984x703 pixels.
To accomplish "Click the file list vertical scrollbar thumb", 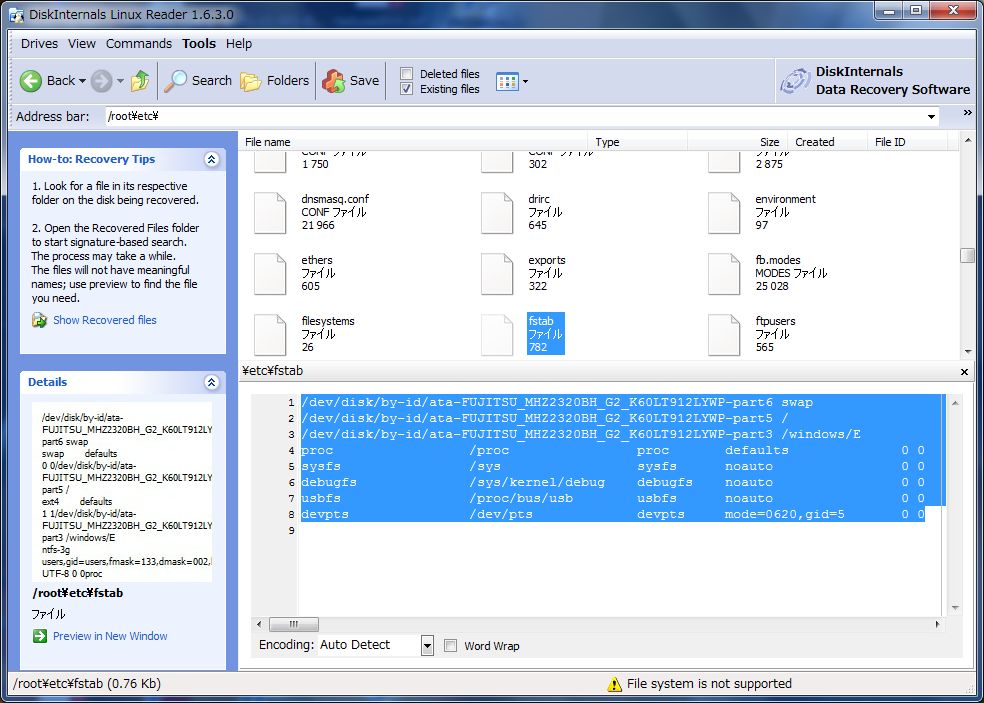I will click(967, 255).
